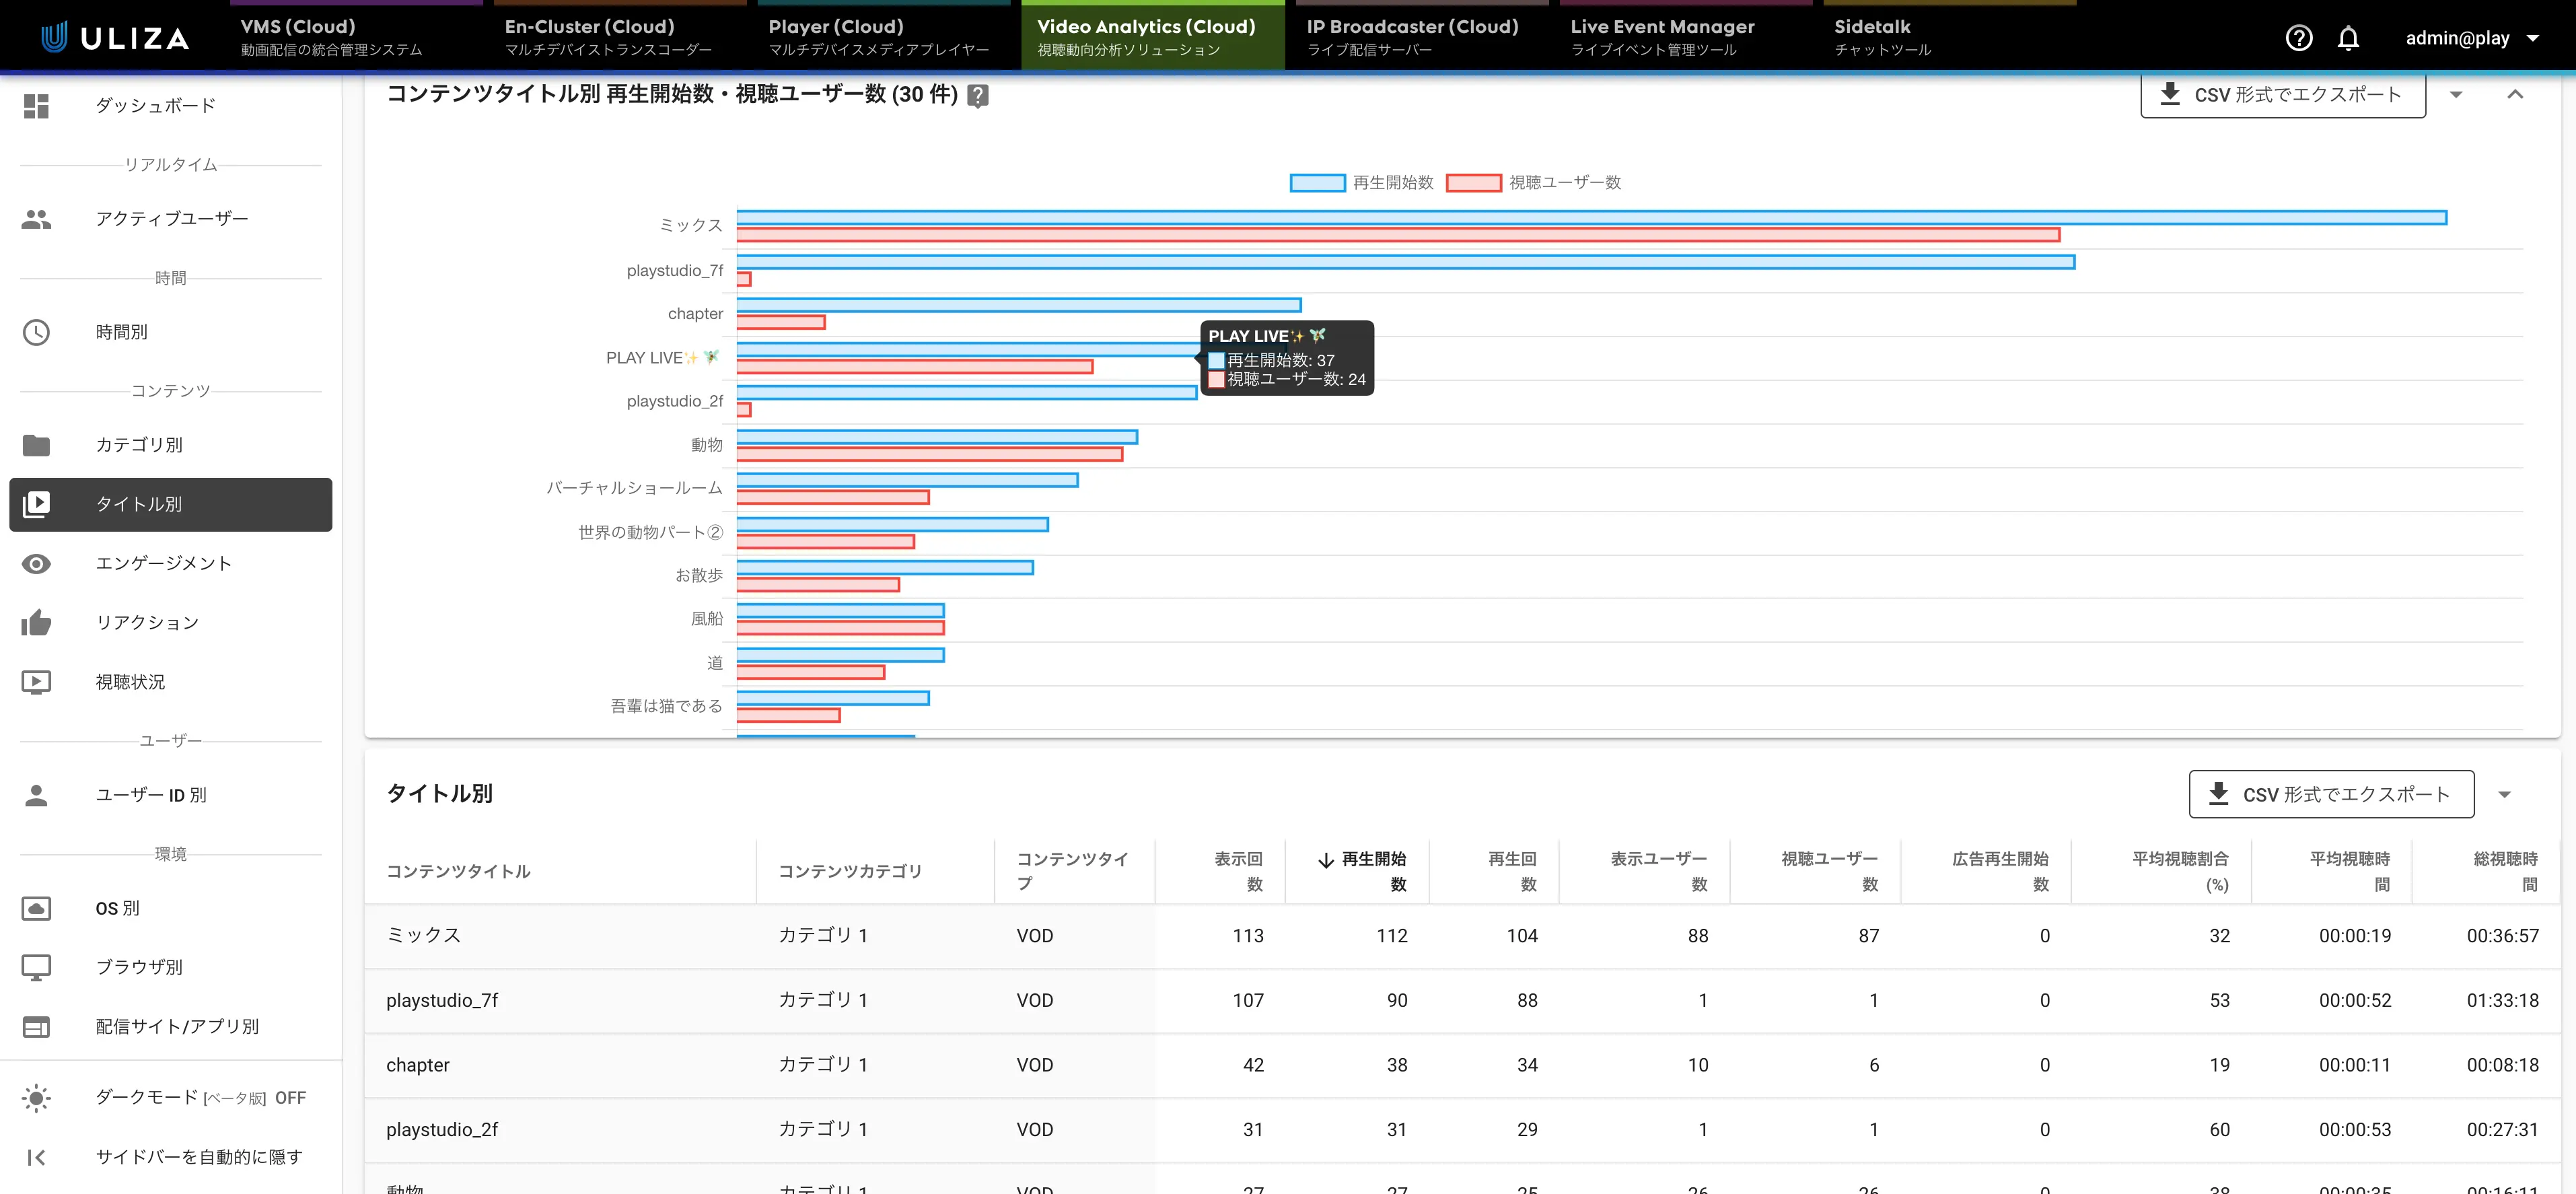The width and height of the screenshot is (2576, 1194).
Task: Open 視聴状況 page in sidebar
Action: [x=171, y=682]
